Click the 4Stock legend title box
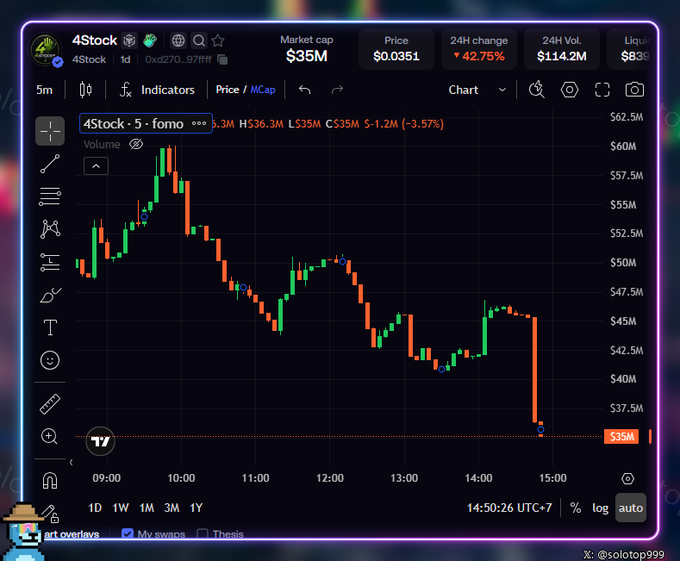Viewport: 680px width, 561px height. 146,124
